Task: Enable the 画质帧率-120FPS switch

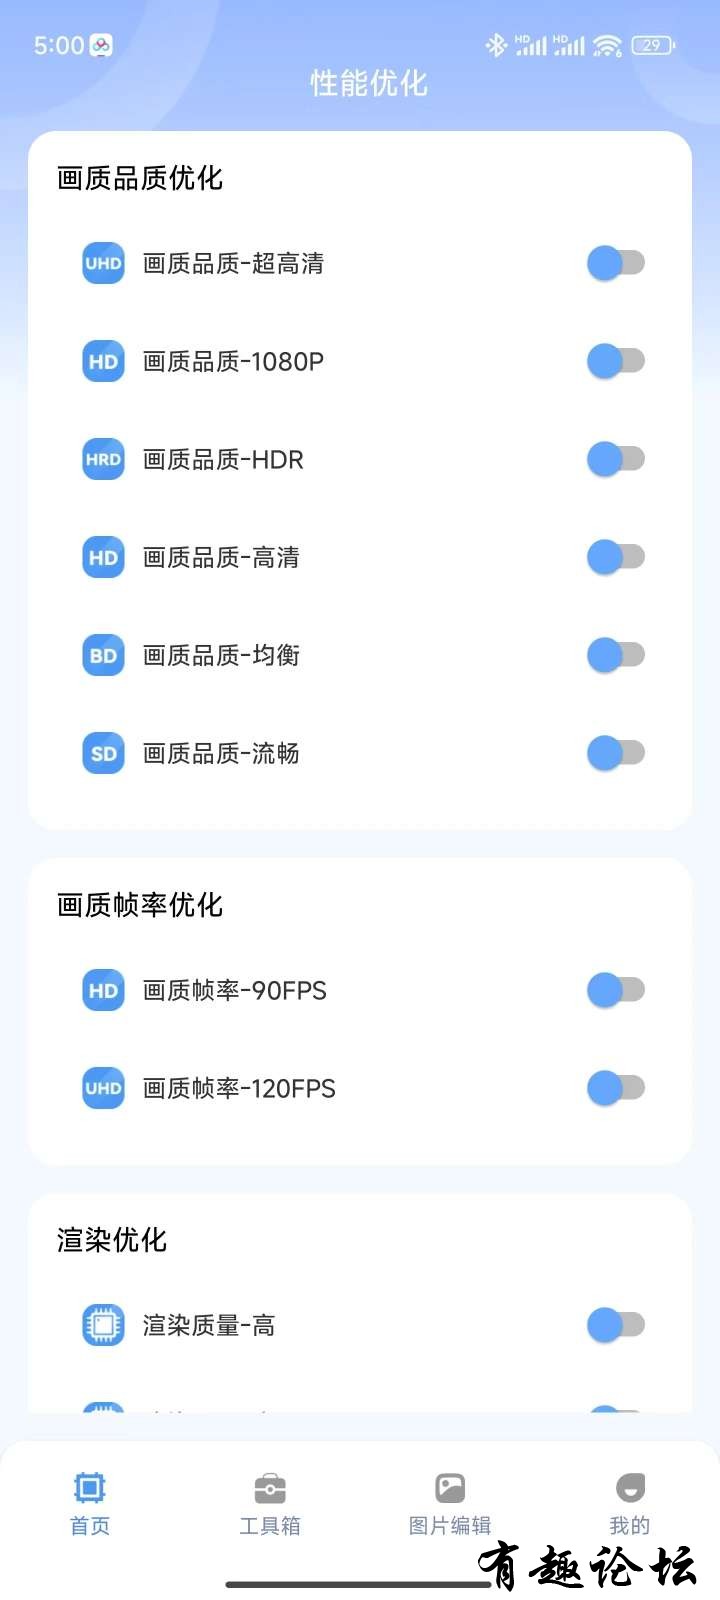Action: (x=616, y=1088)
